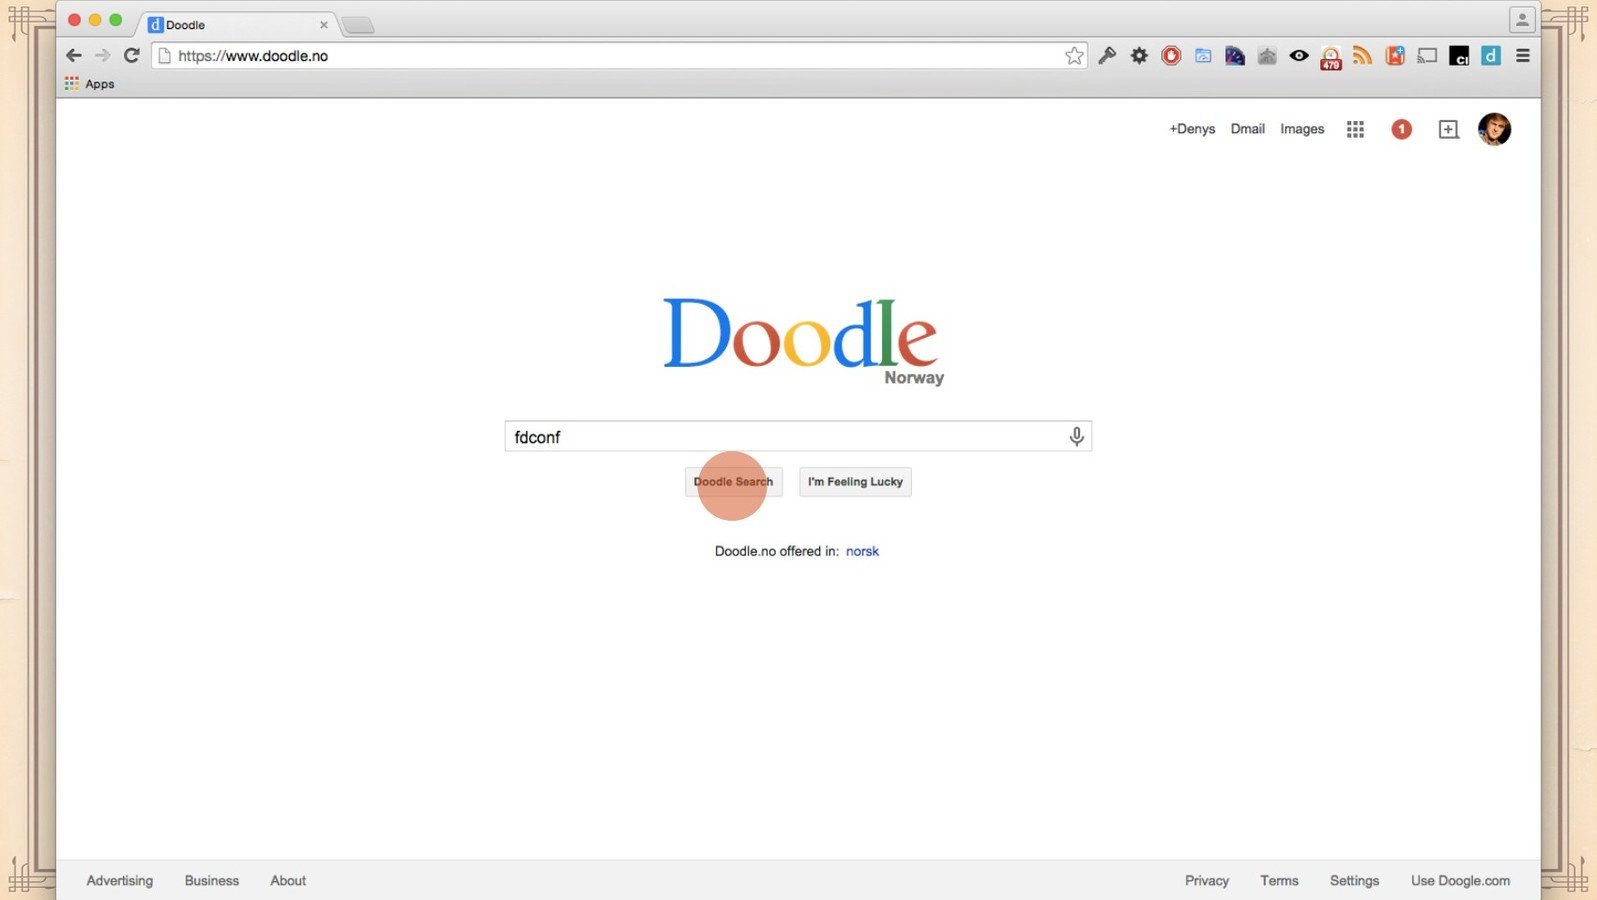The image size is (1597, 900).
Task: Open the black eye extension icon
Action: (x=1299, y=56)
